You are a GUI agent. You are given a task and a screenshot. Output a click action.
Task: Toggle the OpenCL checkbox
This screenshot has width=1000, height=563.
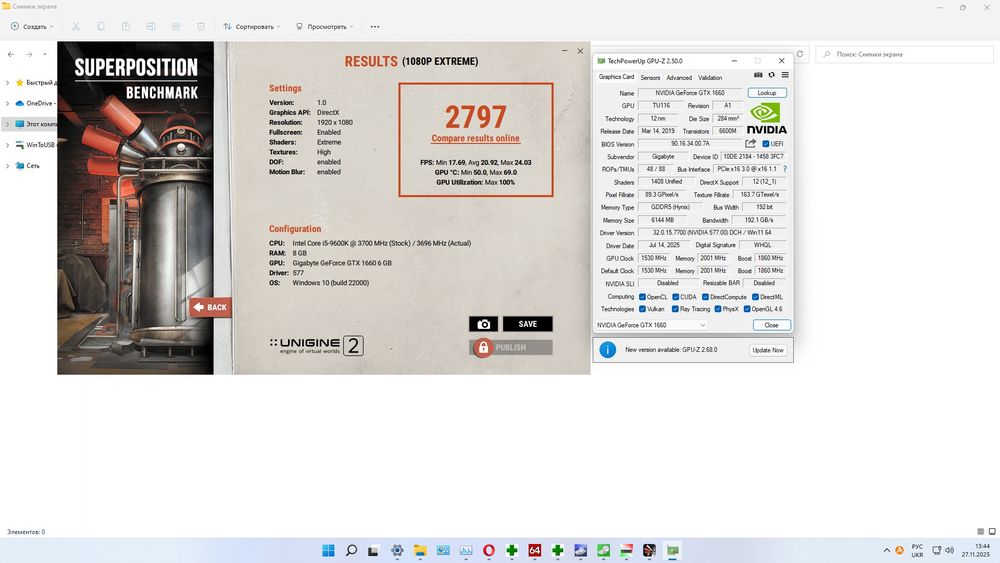pos(642,296)
